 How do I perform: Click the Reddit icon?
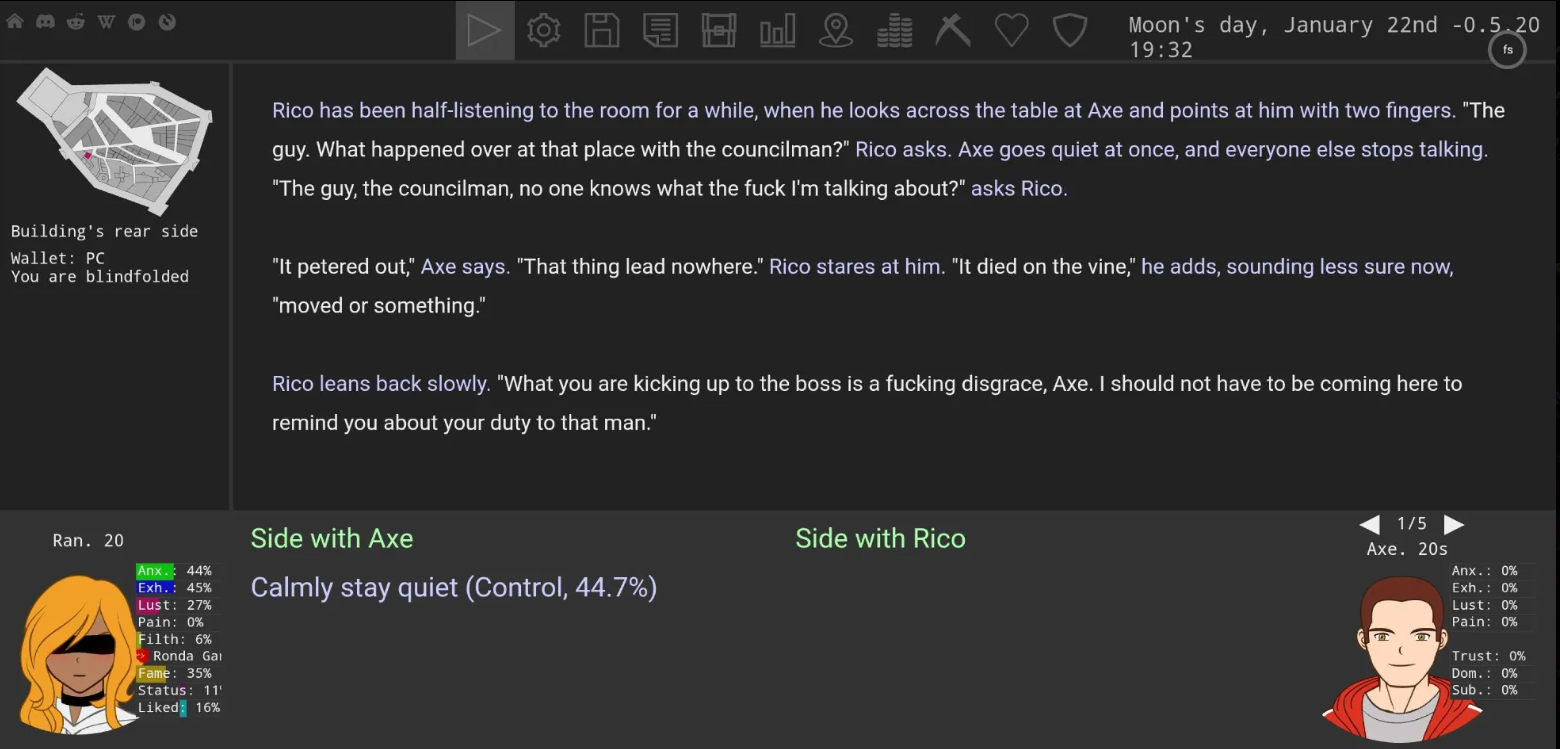click(75, 21)
